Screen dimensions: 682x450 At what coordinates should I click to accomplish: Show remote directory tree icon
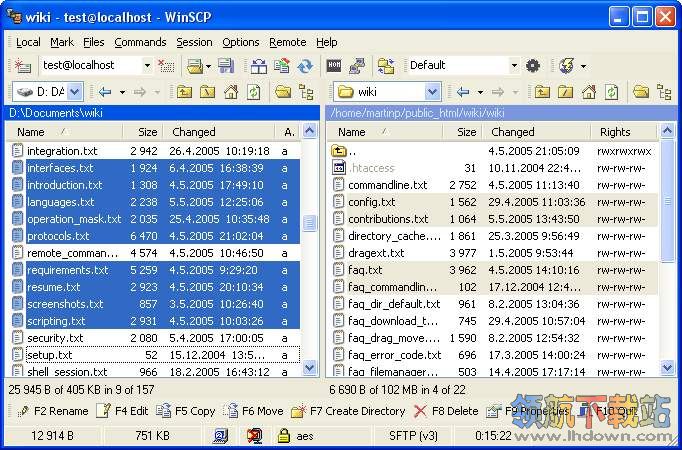664,92
